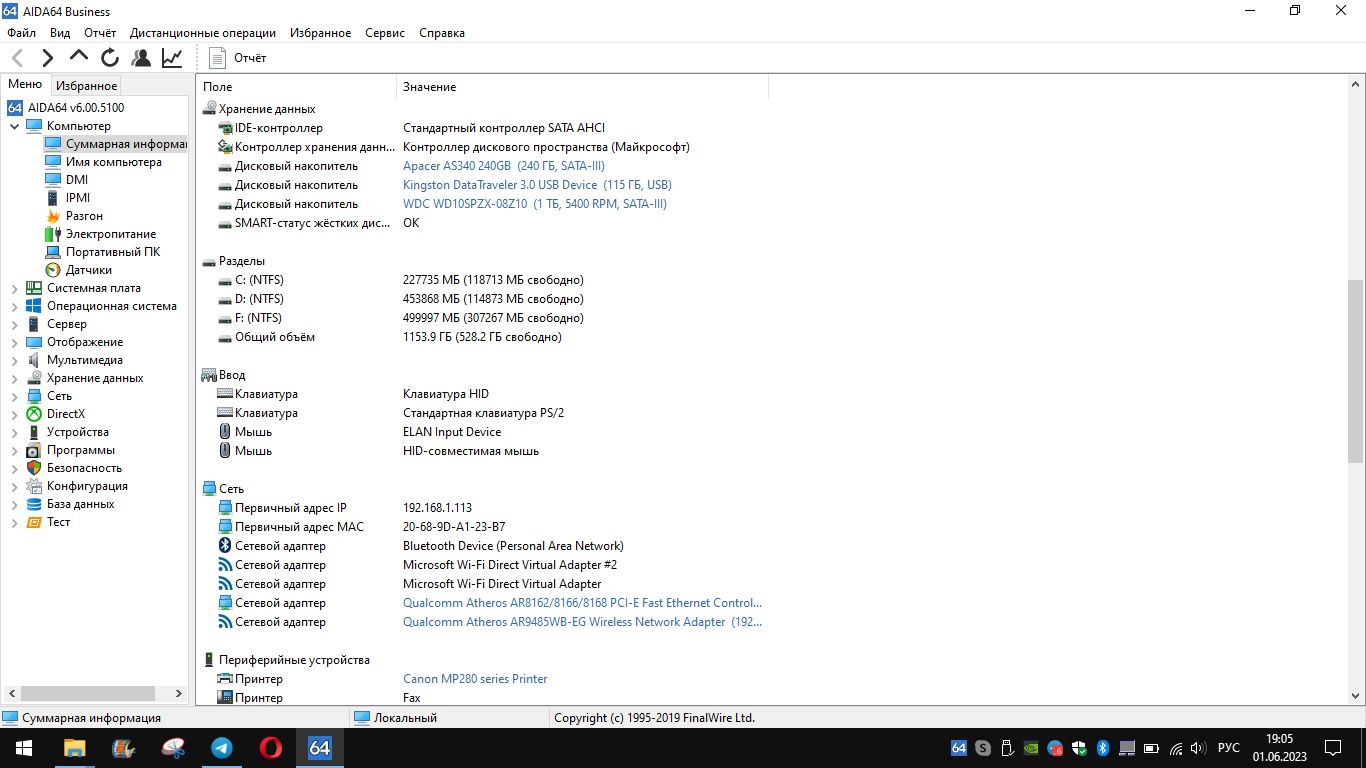1366x768 pixels.
Task: Click the Значение column header
Action: pos(582,87)
